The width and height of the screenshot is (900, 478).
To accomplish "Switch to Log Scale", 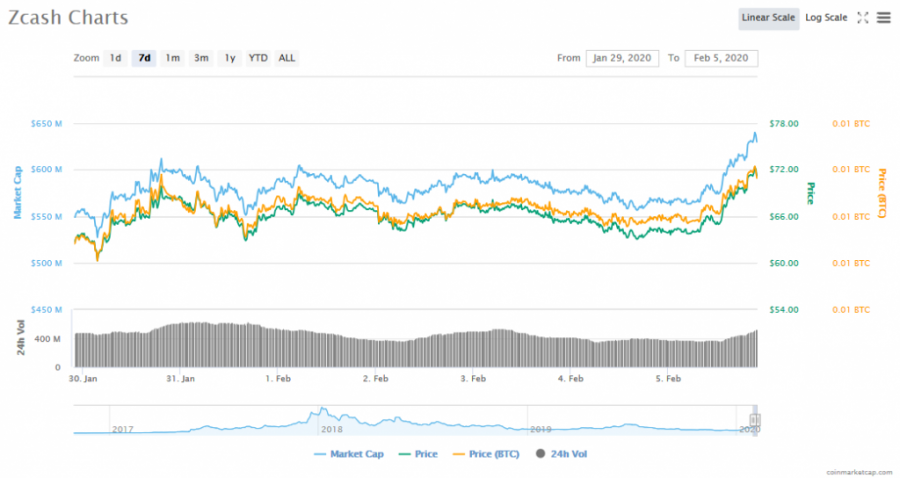I will tap(826, 18).
